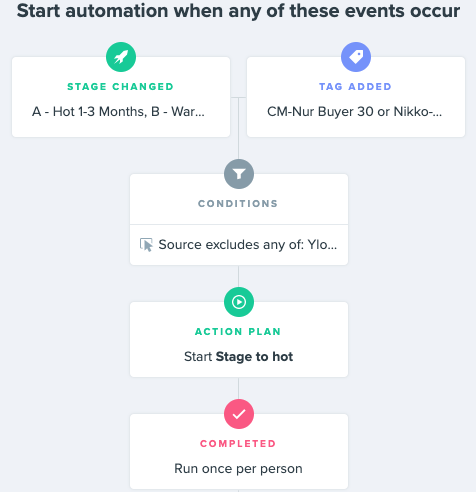Click the pink checkmark Completed icon
This screenshot has height=492, width=476.
click(x=239, y=414)
